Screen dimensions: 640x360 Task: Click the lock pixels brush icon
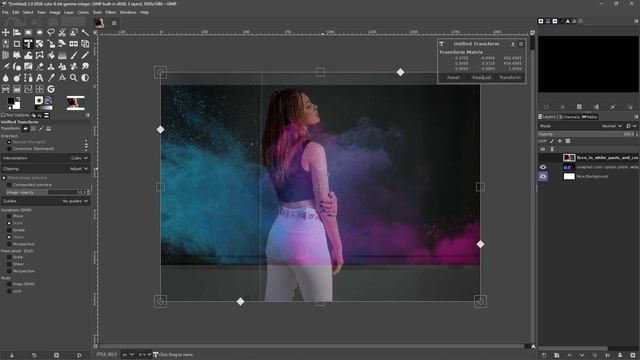(x=552, y=141)
